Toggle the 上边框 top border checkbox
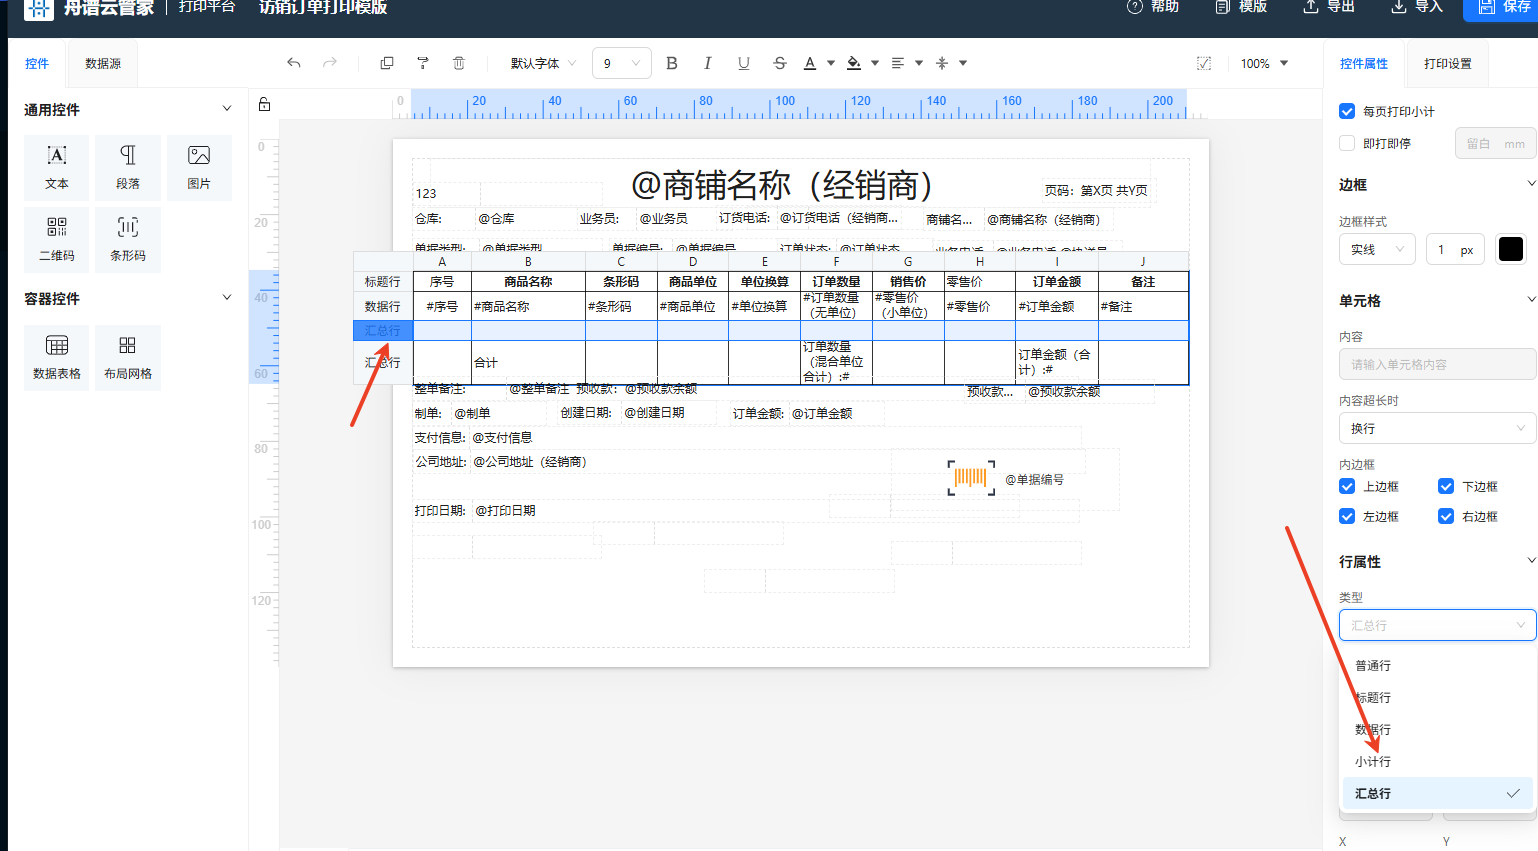This screenshot has width=1538, height=851. 1347,486
